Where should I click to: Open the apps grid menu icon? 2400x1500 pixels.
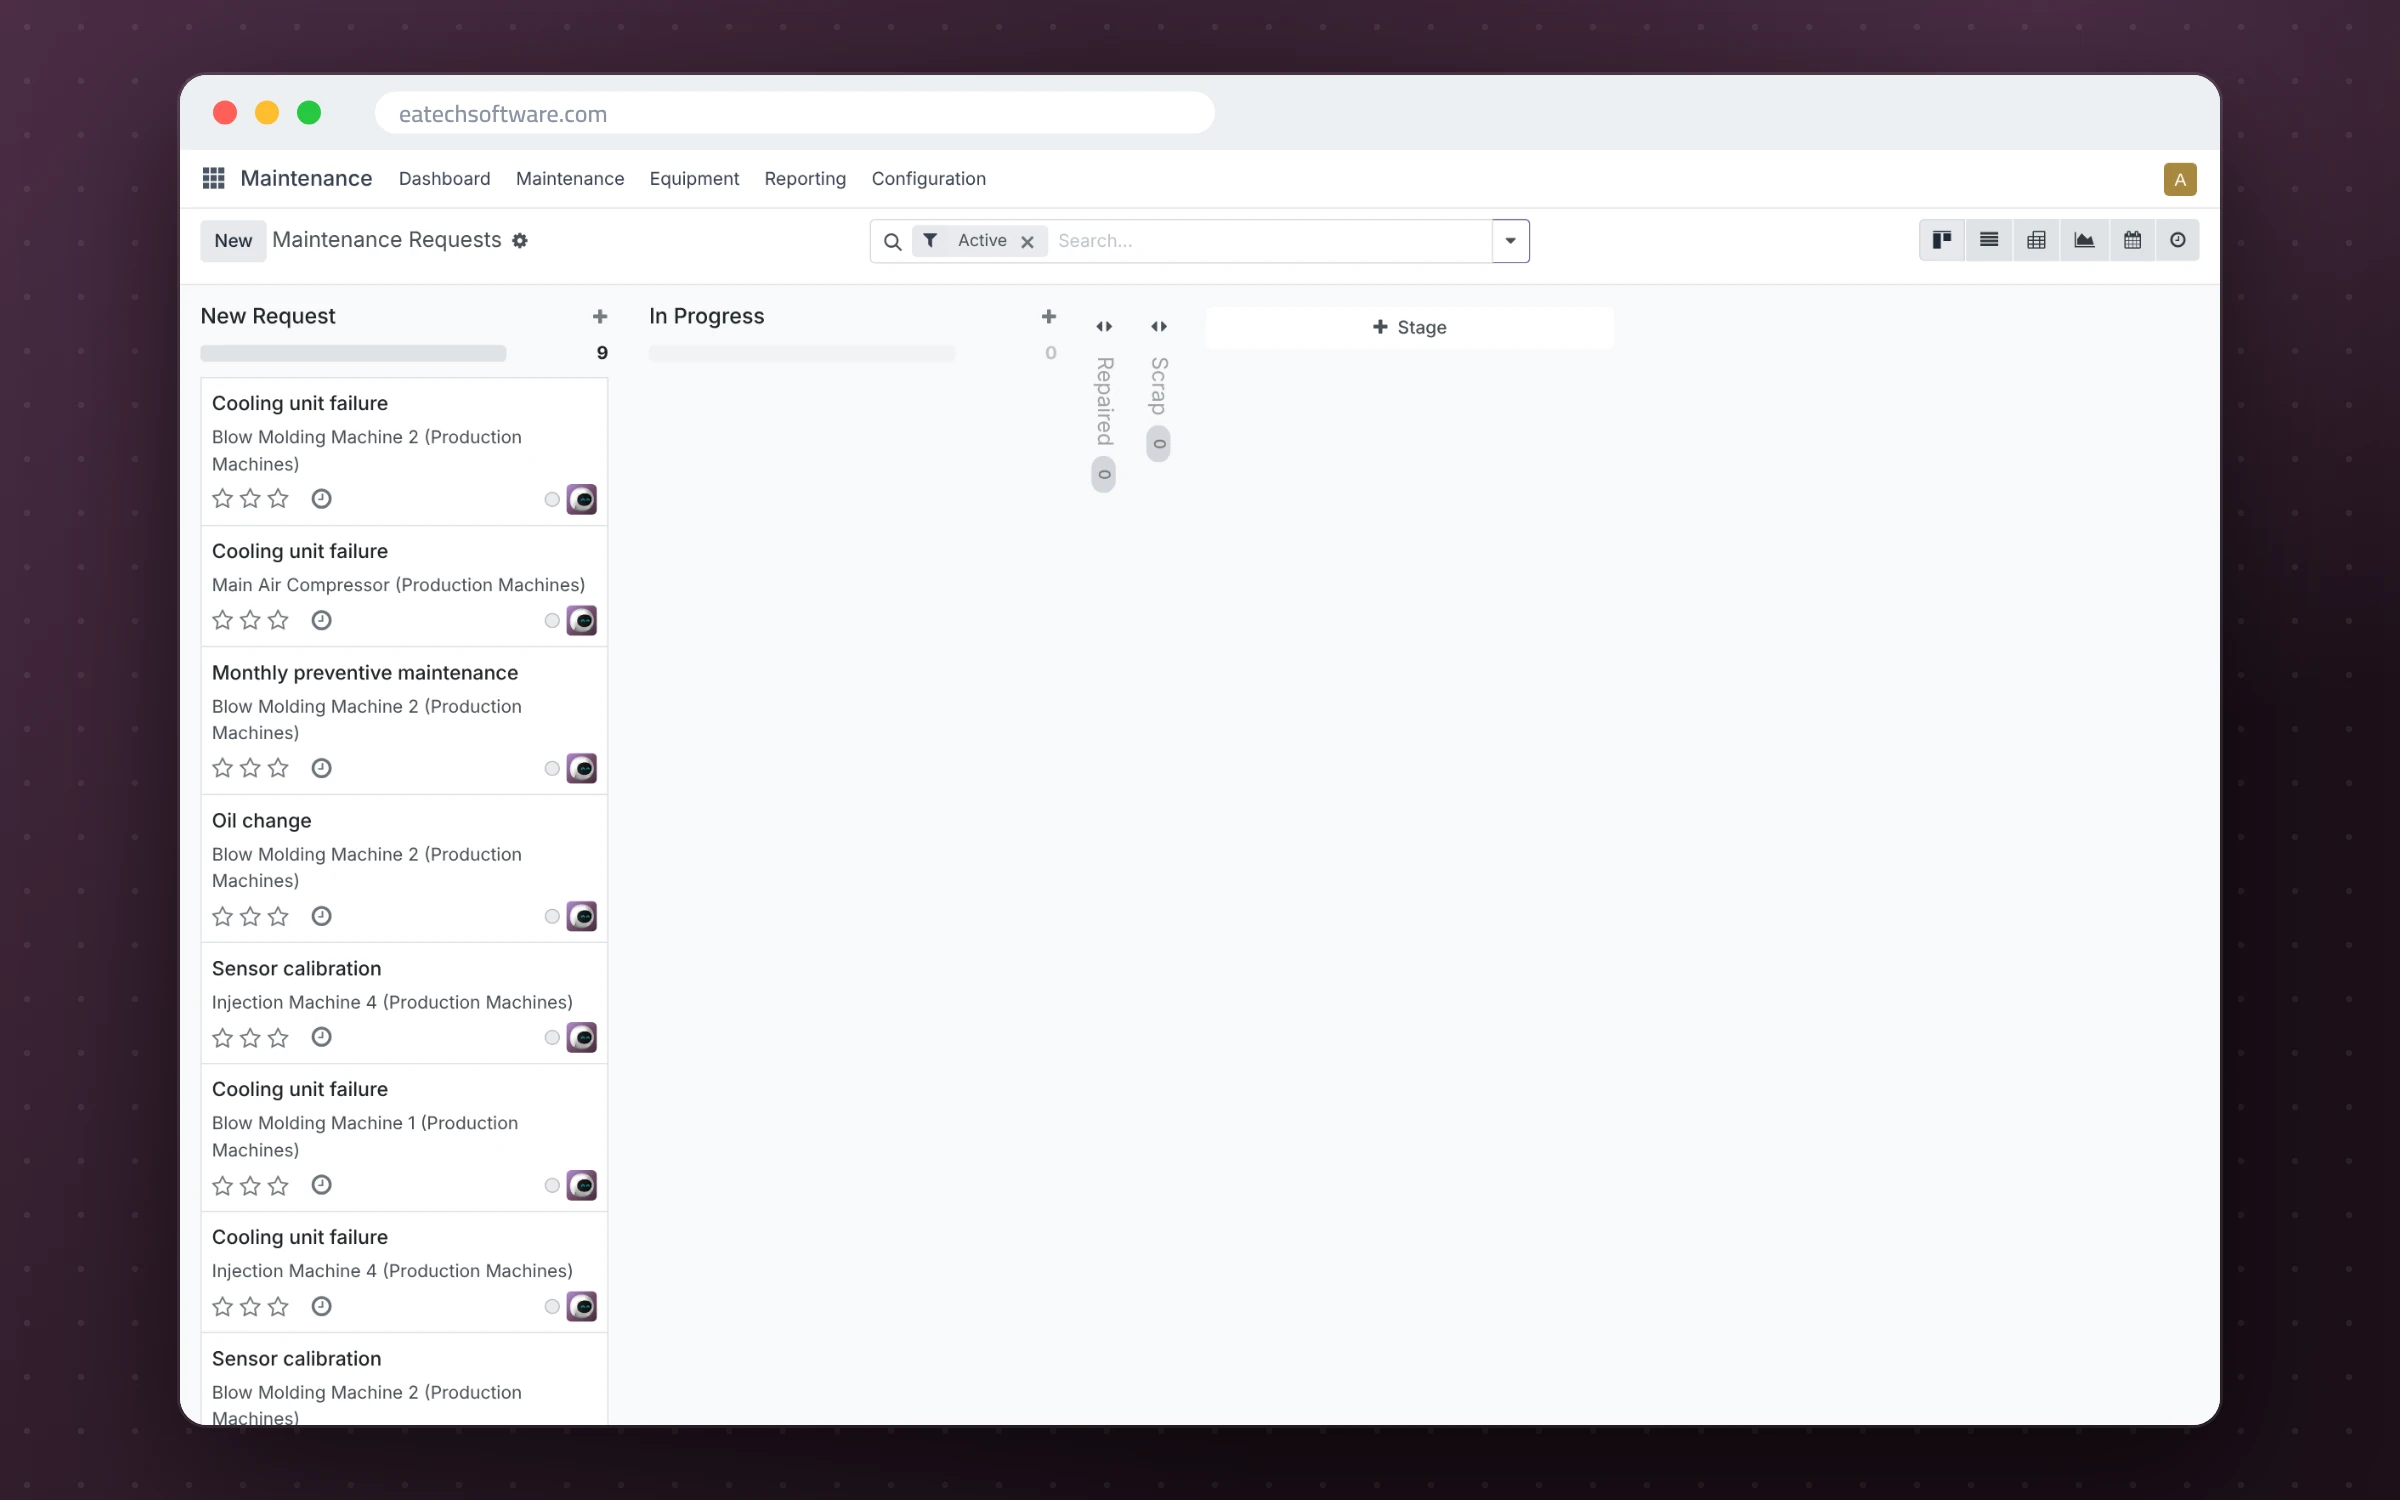pyautogui.click(x=213, y=178)
